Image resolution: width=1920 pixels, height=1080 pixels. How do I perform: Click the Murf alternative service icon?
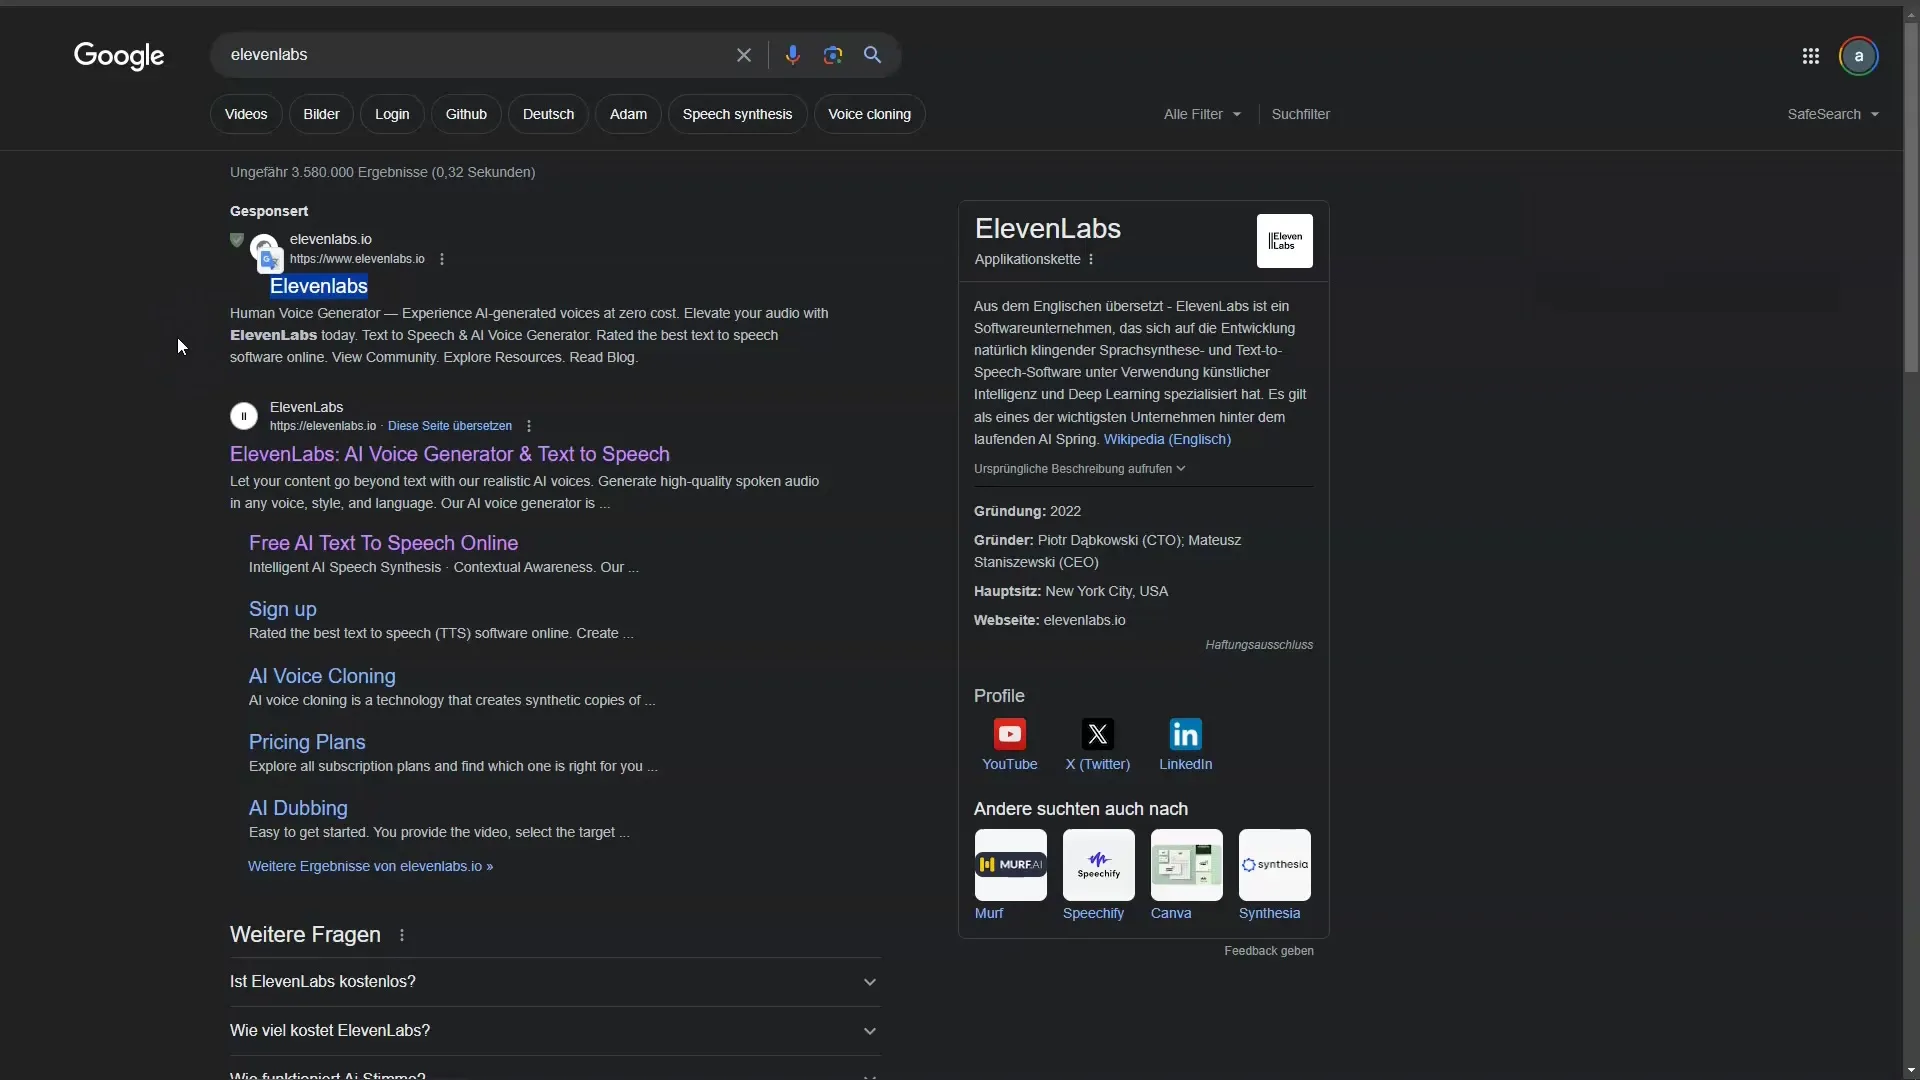coord(1010,865)
